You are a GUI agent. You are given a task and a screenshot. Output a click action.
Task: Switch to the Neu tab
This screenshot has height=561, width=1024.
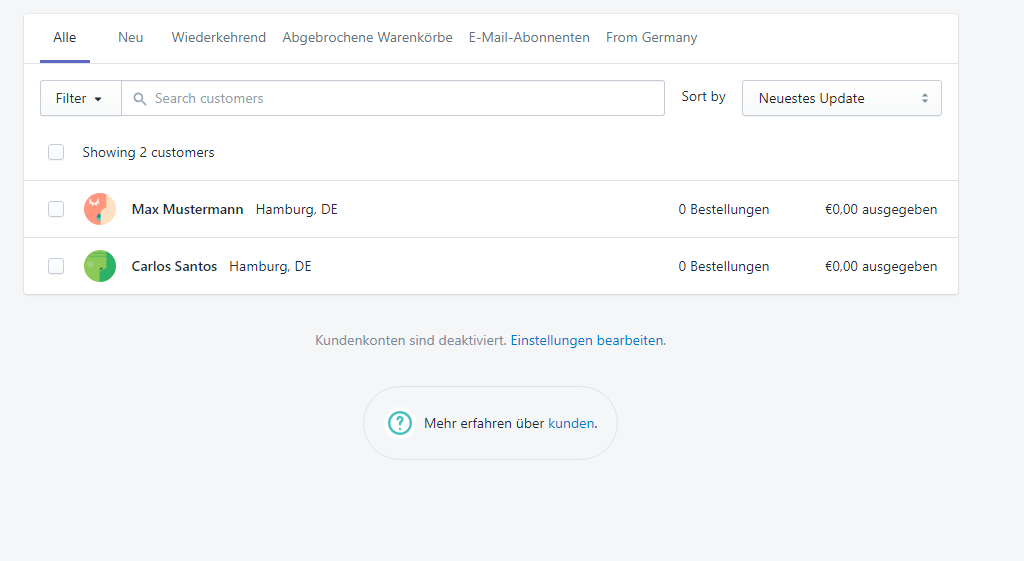[131, 38]
